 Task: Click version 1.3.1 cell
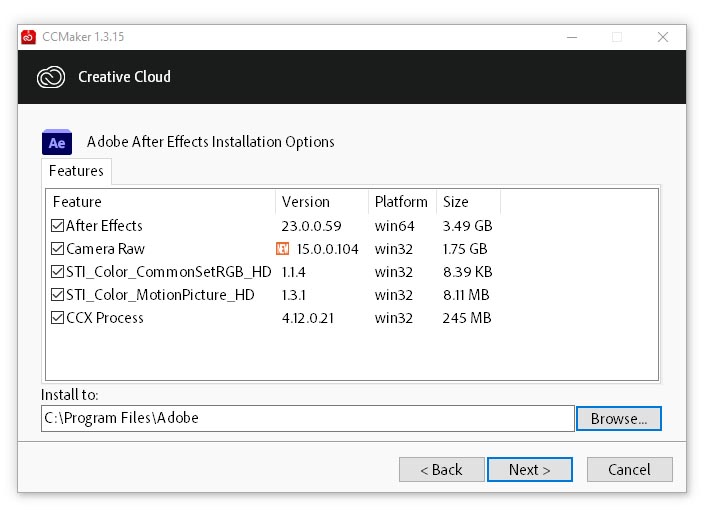click(293, 295)
